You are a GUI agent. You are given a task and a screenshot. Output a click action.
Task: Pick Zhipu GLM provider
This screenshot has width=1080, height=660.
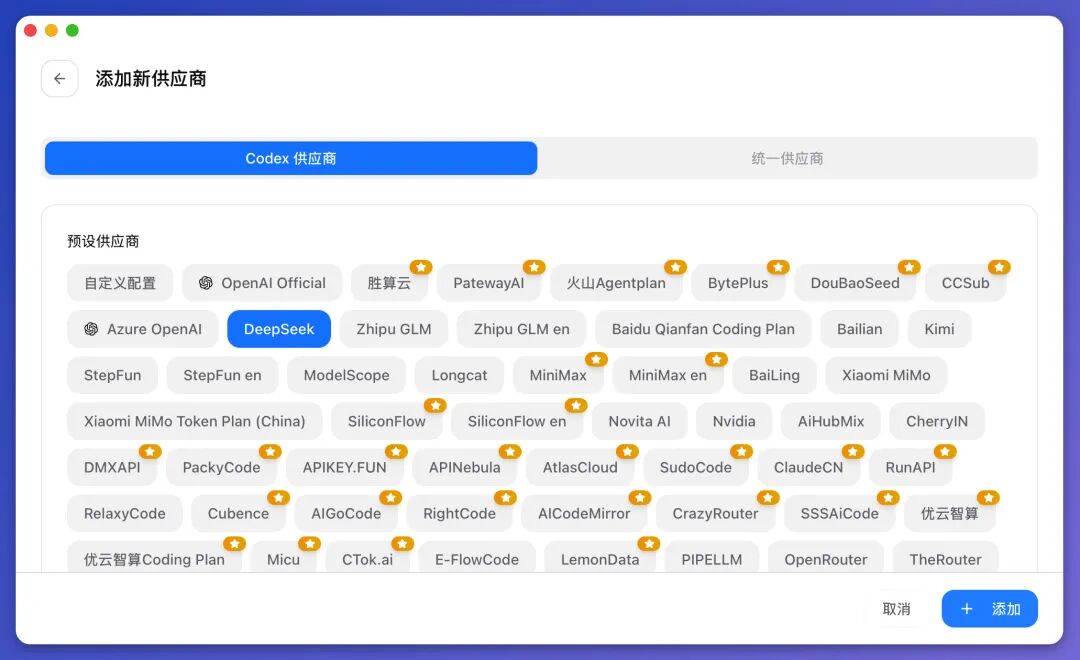click(394, 329)
